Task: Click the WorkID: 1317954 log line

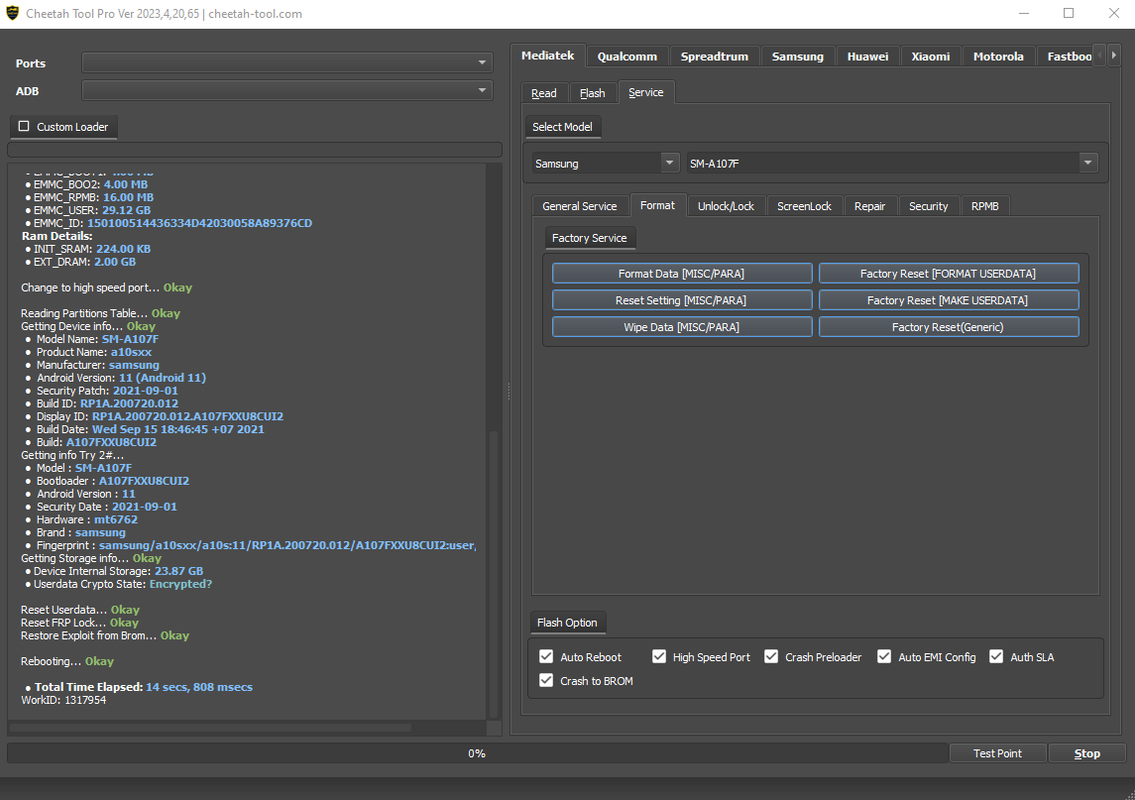Action: pos(64,700)
